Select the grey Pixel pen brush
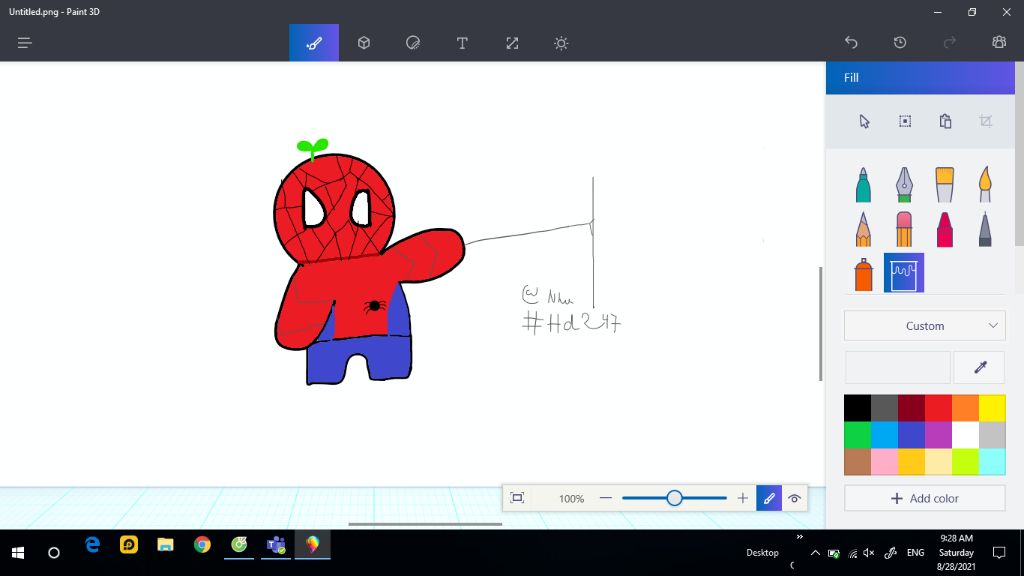The image size is (1024, 576). point(985,229)
